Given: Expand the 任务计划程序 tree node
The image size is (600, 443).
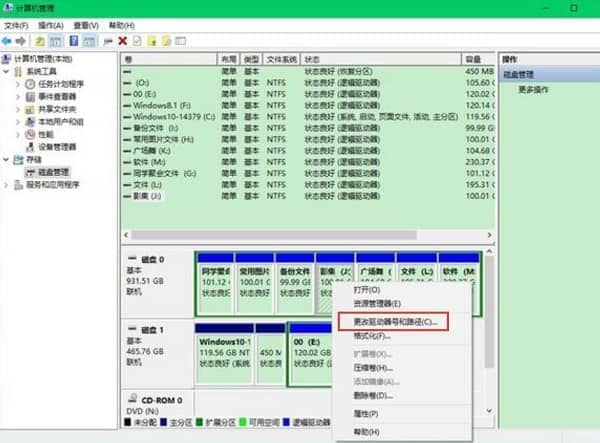Looking at the screenshot, I should click(17, 86).
